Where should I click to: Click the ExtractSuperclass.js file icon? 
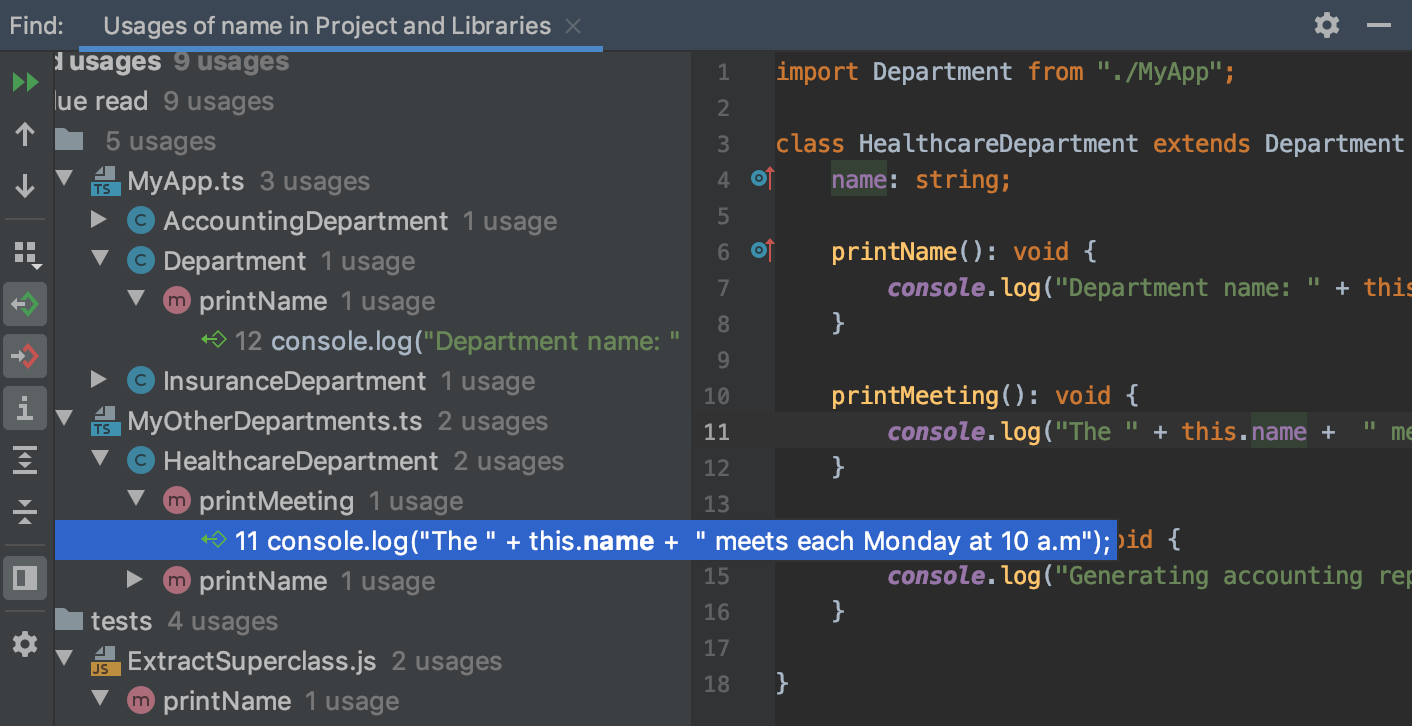104,662
